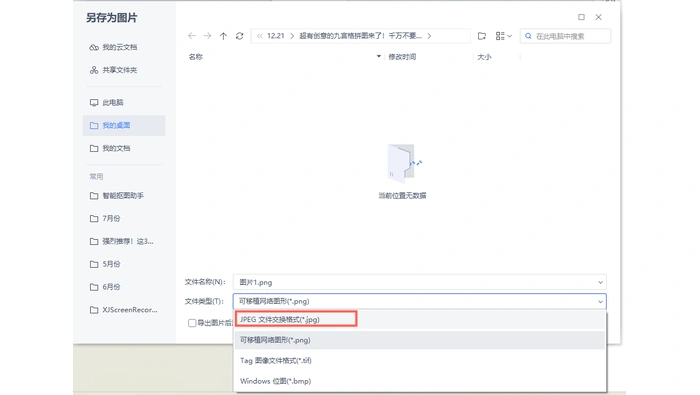Click the sort arrow beside 名称 column
Image resolution: width=700 pixels, height=395 pixels.
coord(379,56)
